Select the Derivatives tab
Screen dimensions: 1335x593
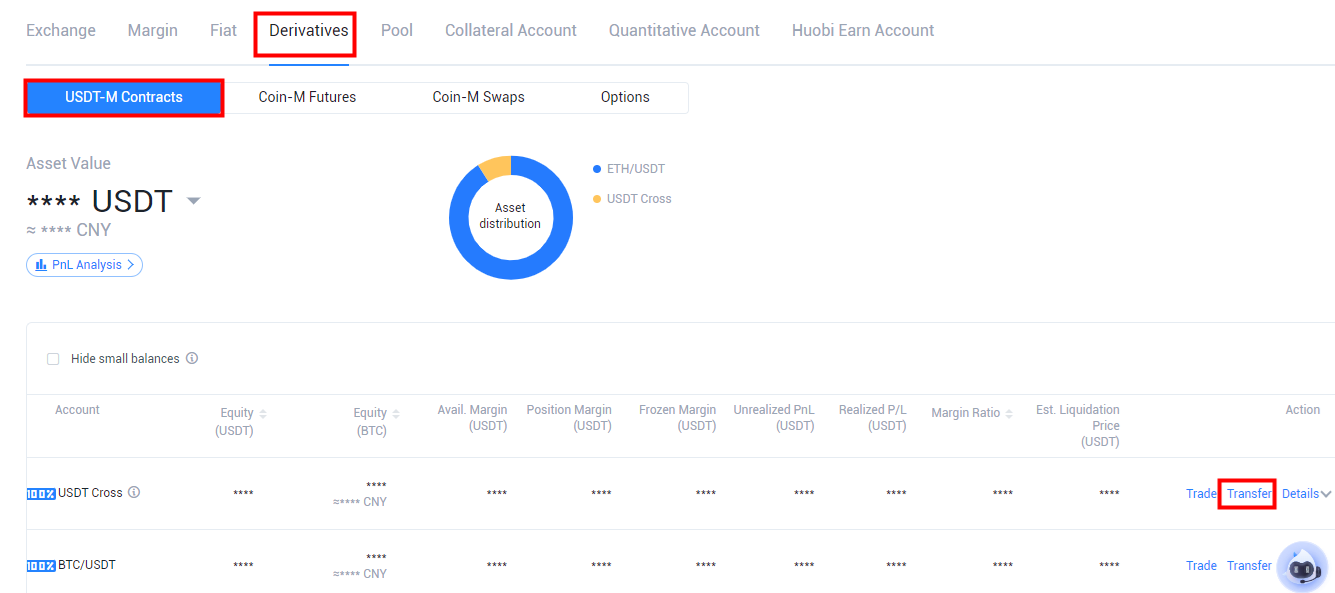pos(309,30)
